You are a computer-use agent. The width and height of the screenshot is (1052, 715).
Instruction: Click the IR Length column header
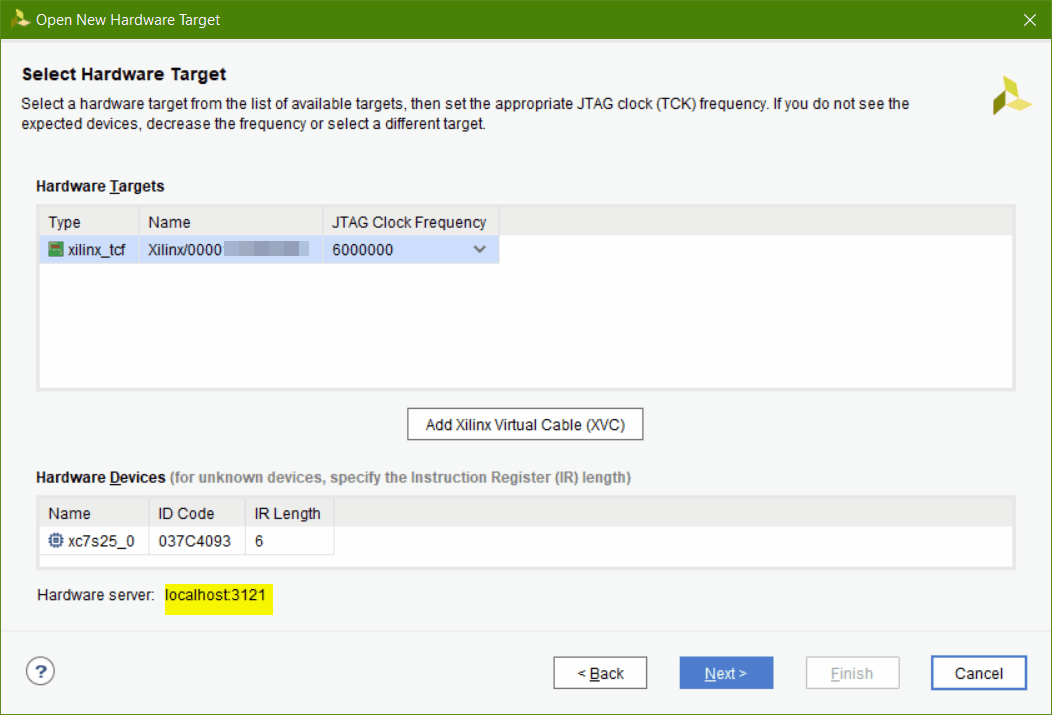(288, 513)
